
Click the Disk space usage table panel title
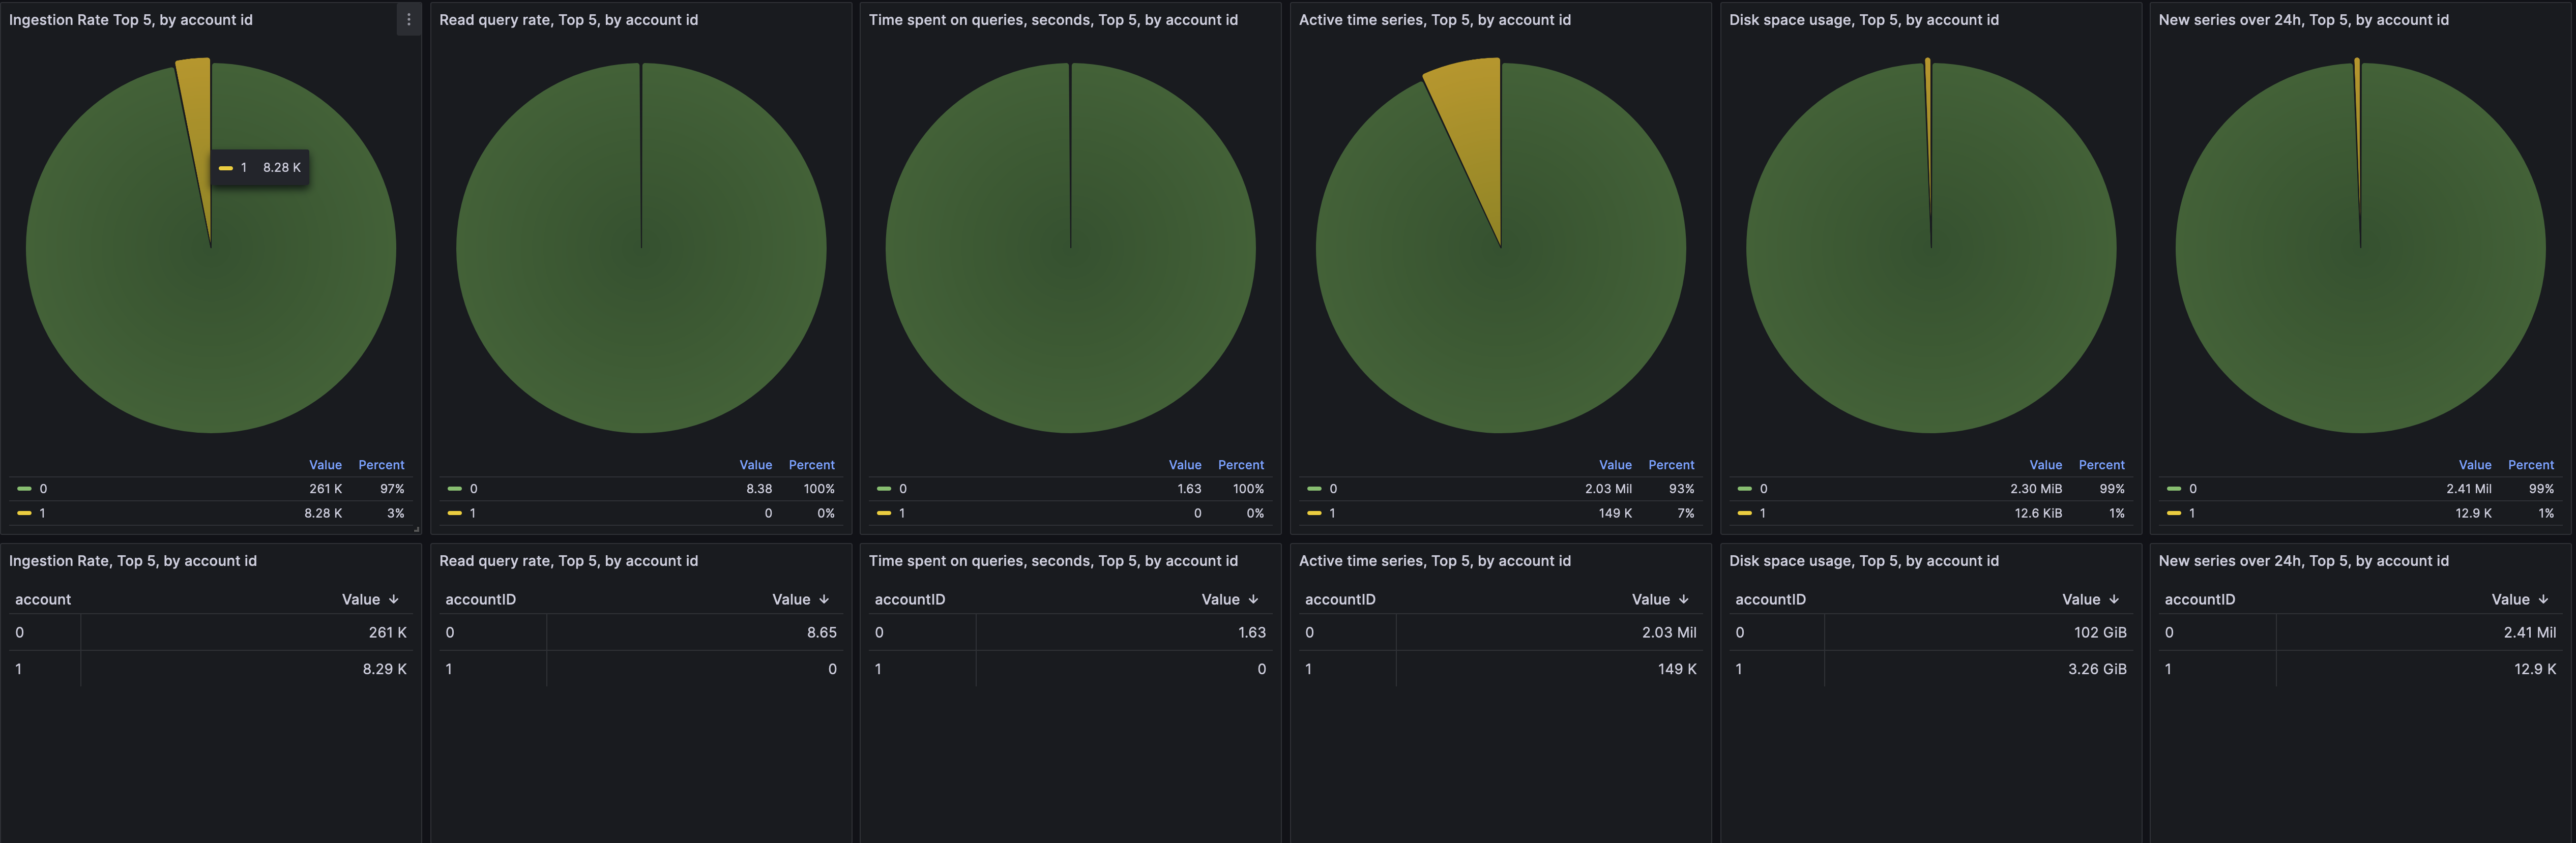tap(1863, 561)
